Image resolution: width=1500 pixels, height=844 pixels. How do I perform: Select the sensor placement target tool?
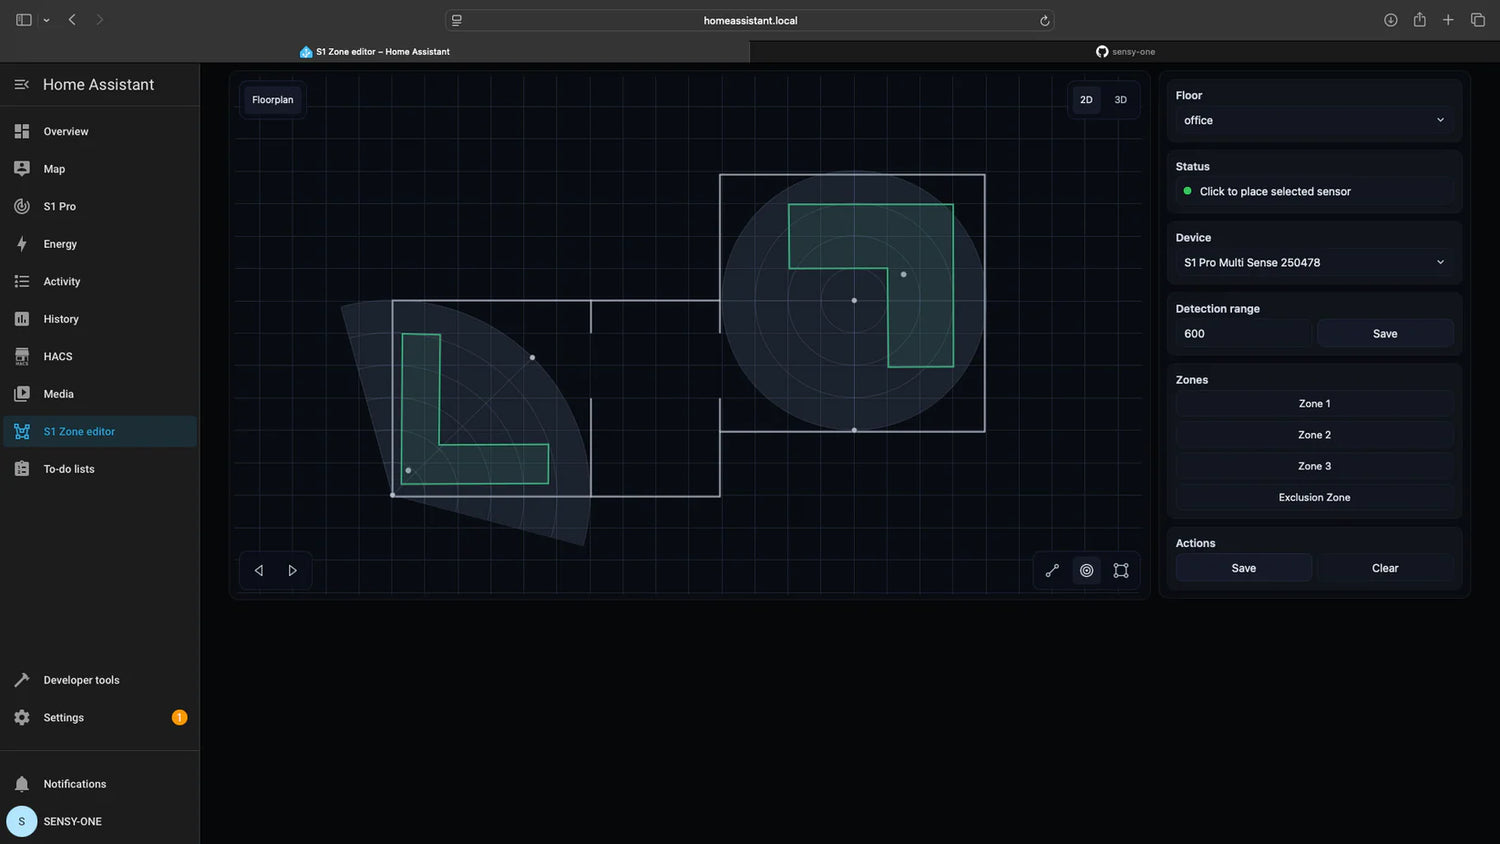pyautogui.click(x=1086, y=570)
